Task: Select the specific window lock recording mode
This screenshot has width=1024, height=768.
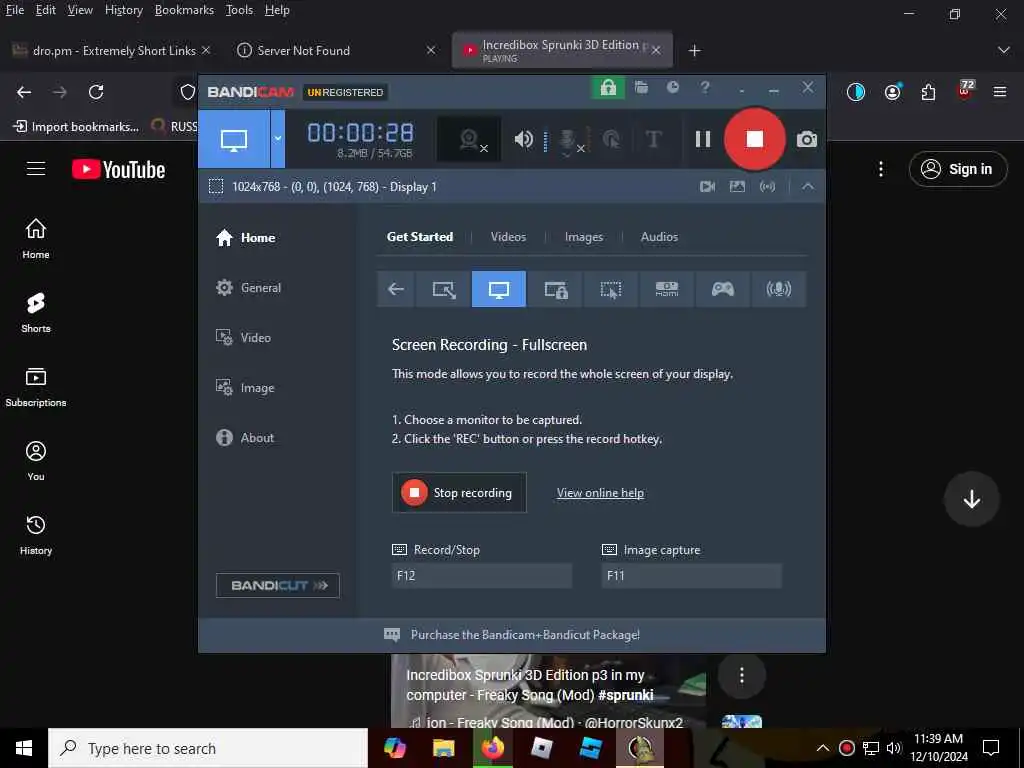Action: (x=556, y=289)
